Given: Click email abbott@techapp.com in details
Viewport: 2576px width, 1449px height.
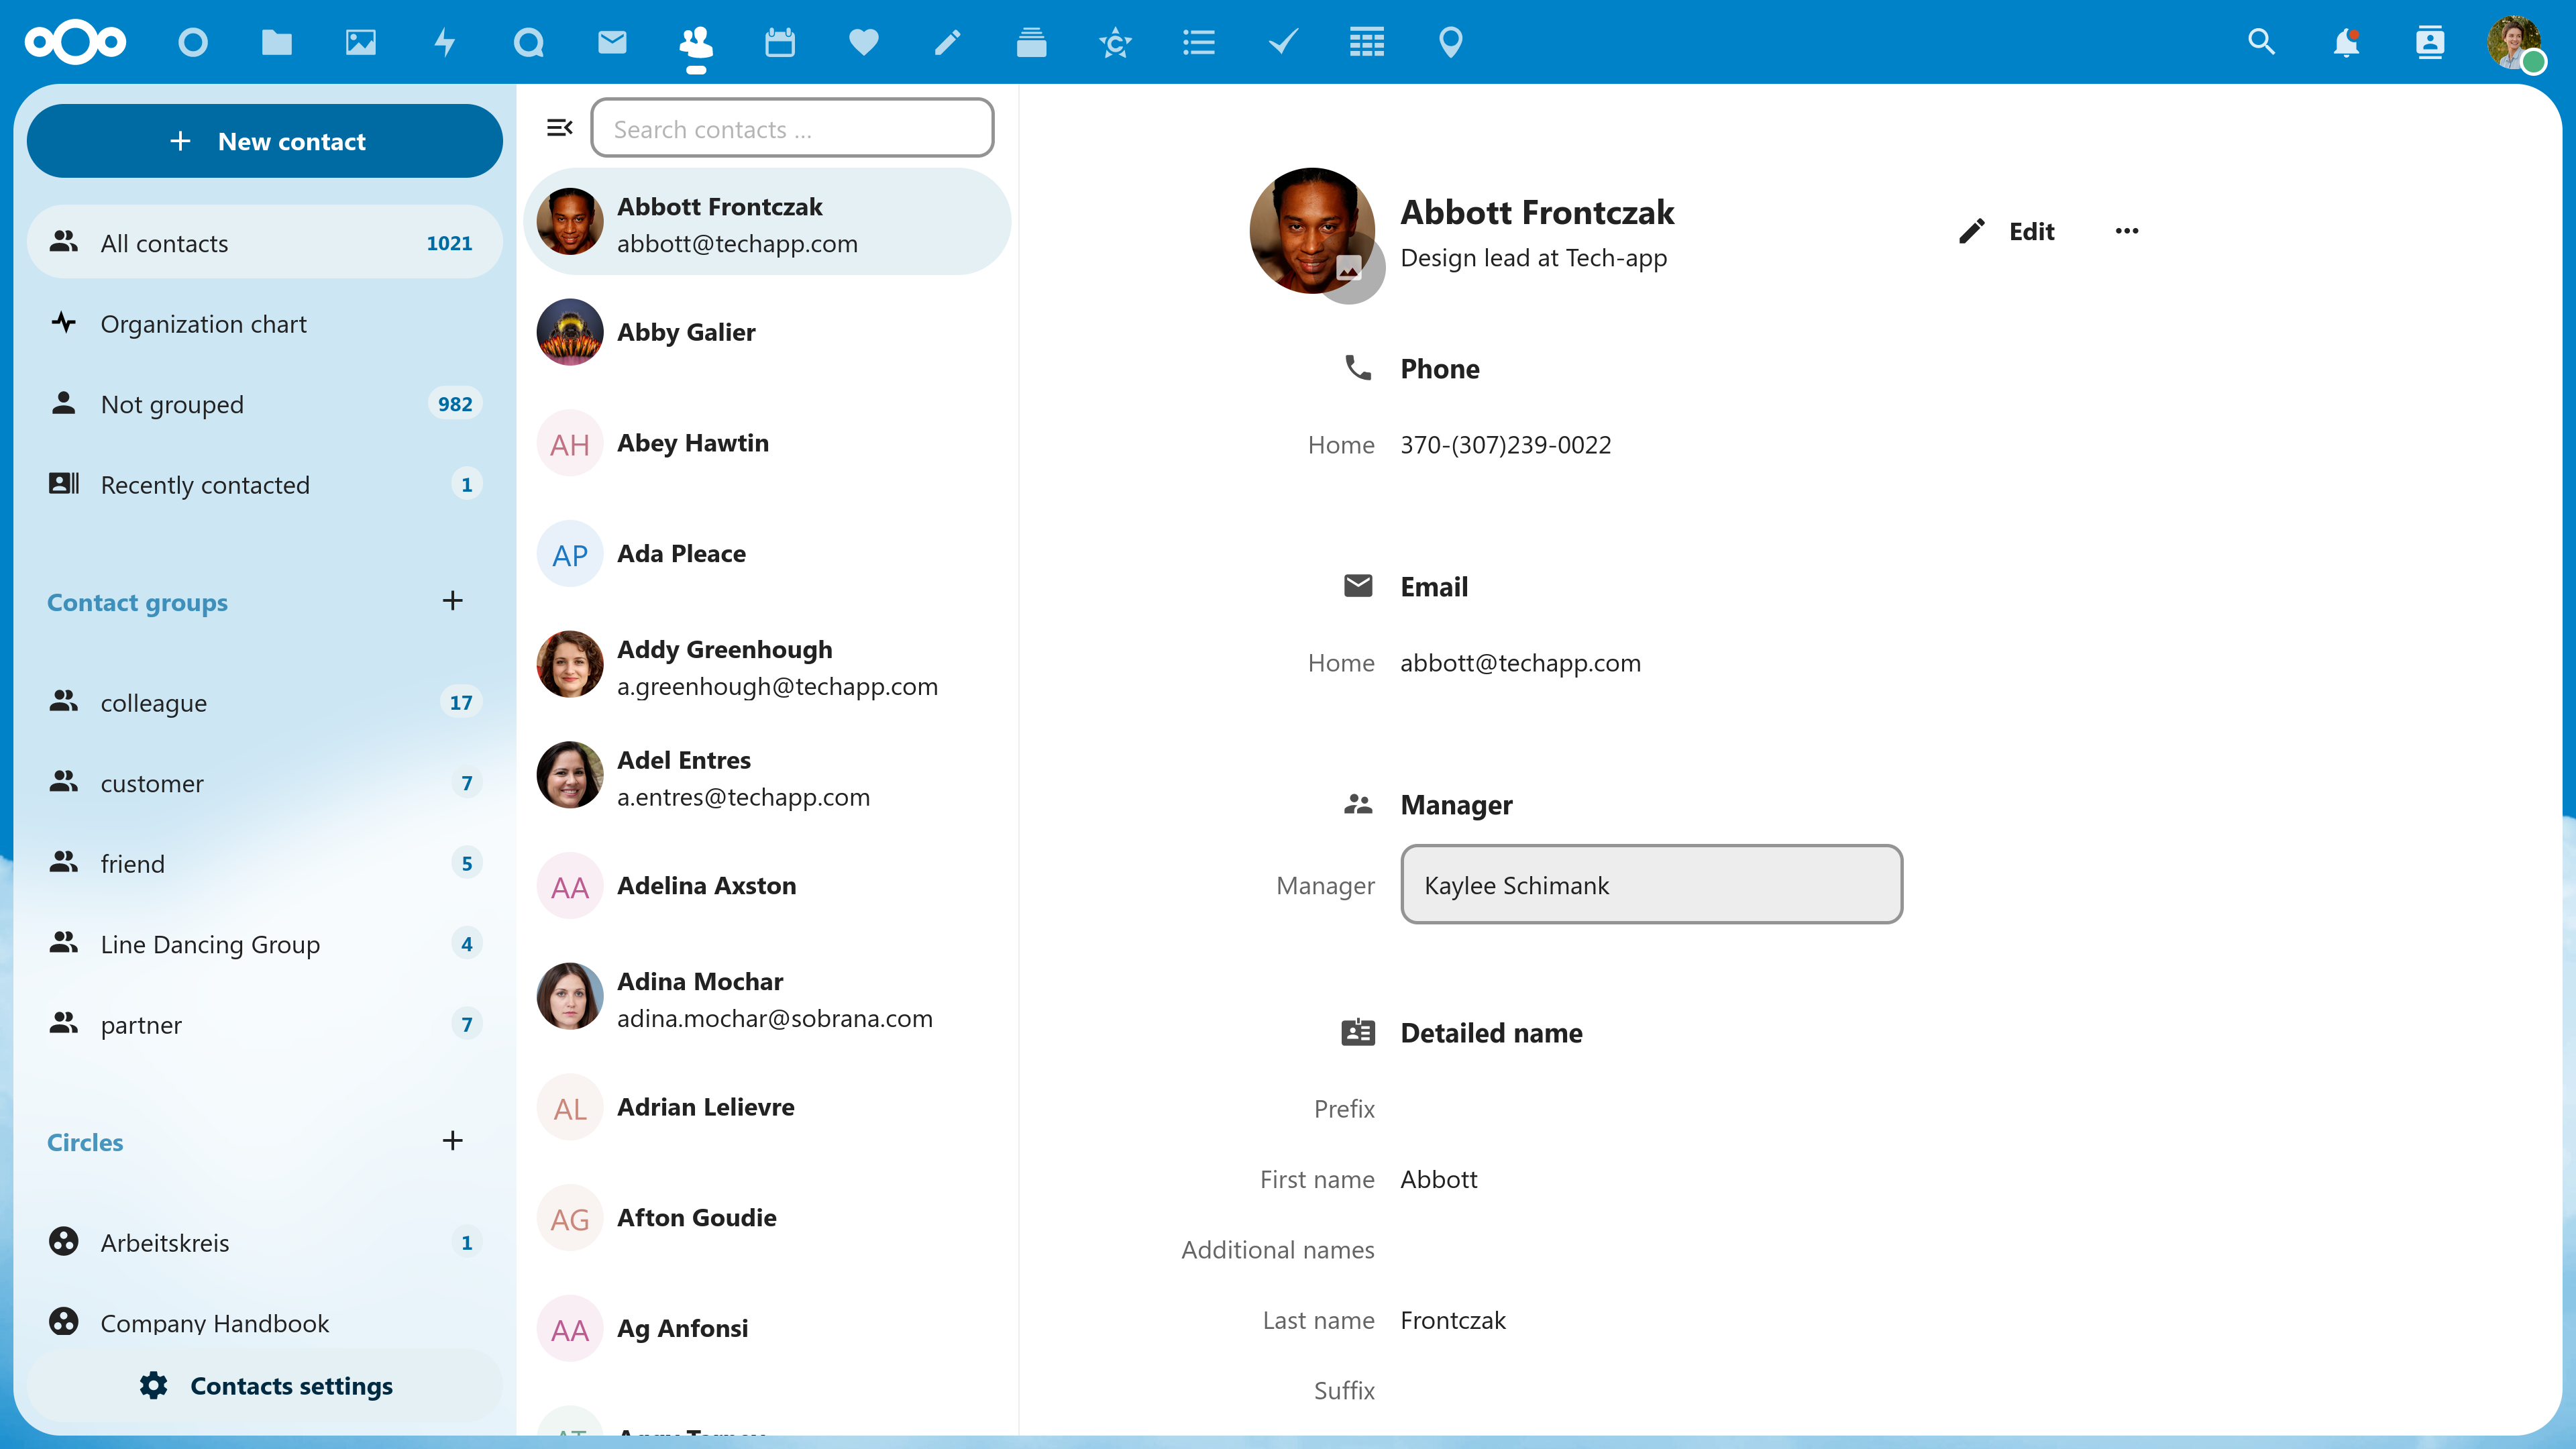Looking at the screenshot, I should pyautogui.click(x=1520, y=663).
